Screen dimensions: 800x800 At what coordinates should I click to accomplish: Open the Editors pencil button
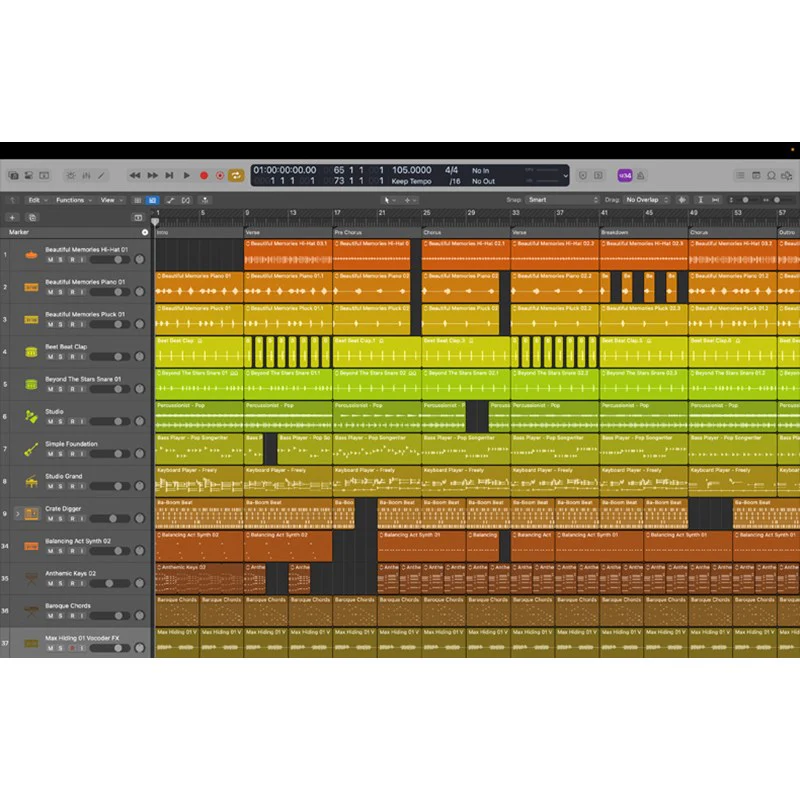[102, 176]
